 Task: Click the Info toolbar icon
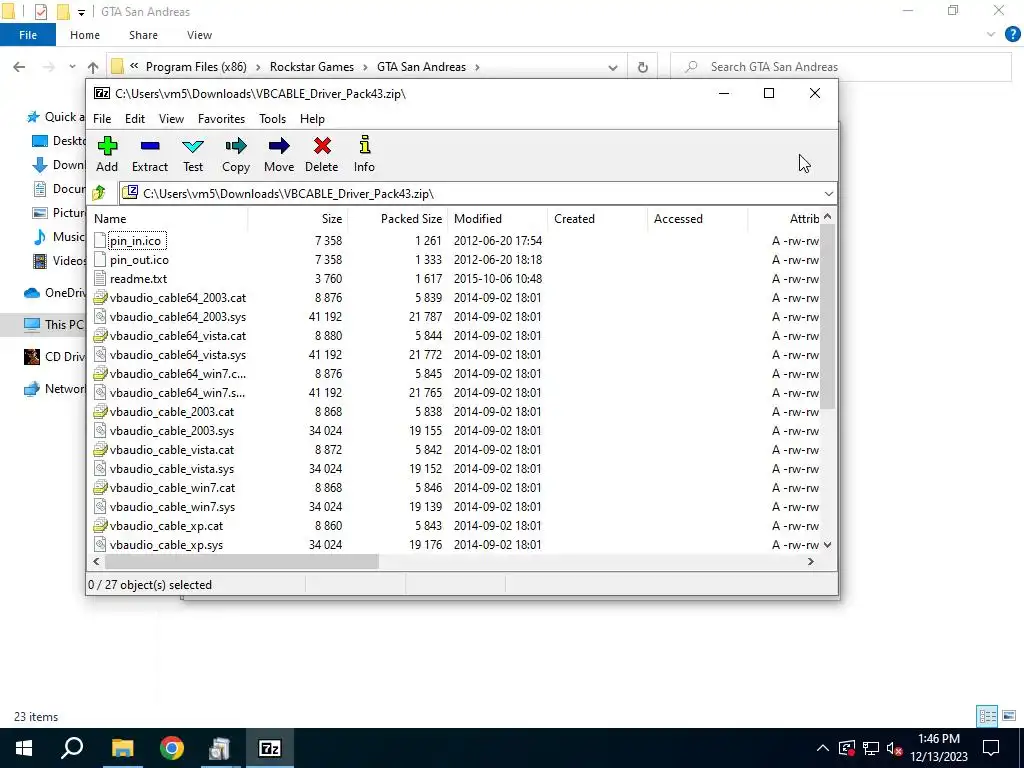pyautogui.click(x=364, y=144)
